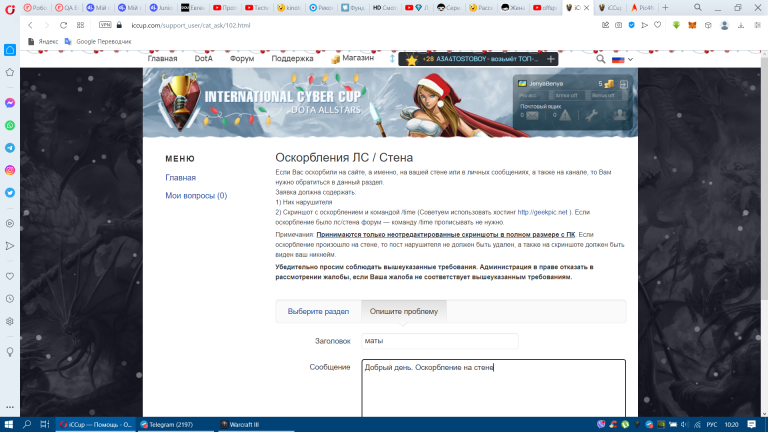Toggle Armor off switch
Screen dimensions: 768x432
click(x=568, y=96)
